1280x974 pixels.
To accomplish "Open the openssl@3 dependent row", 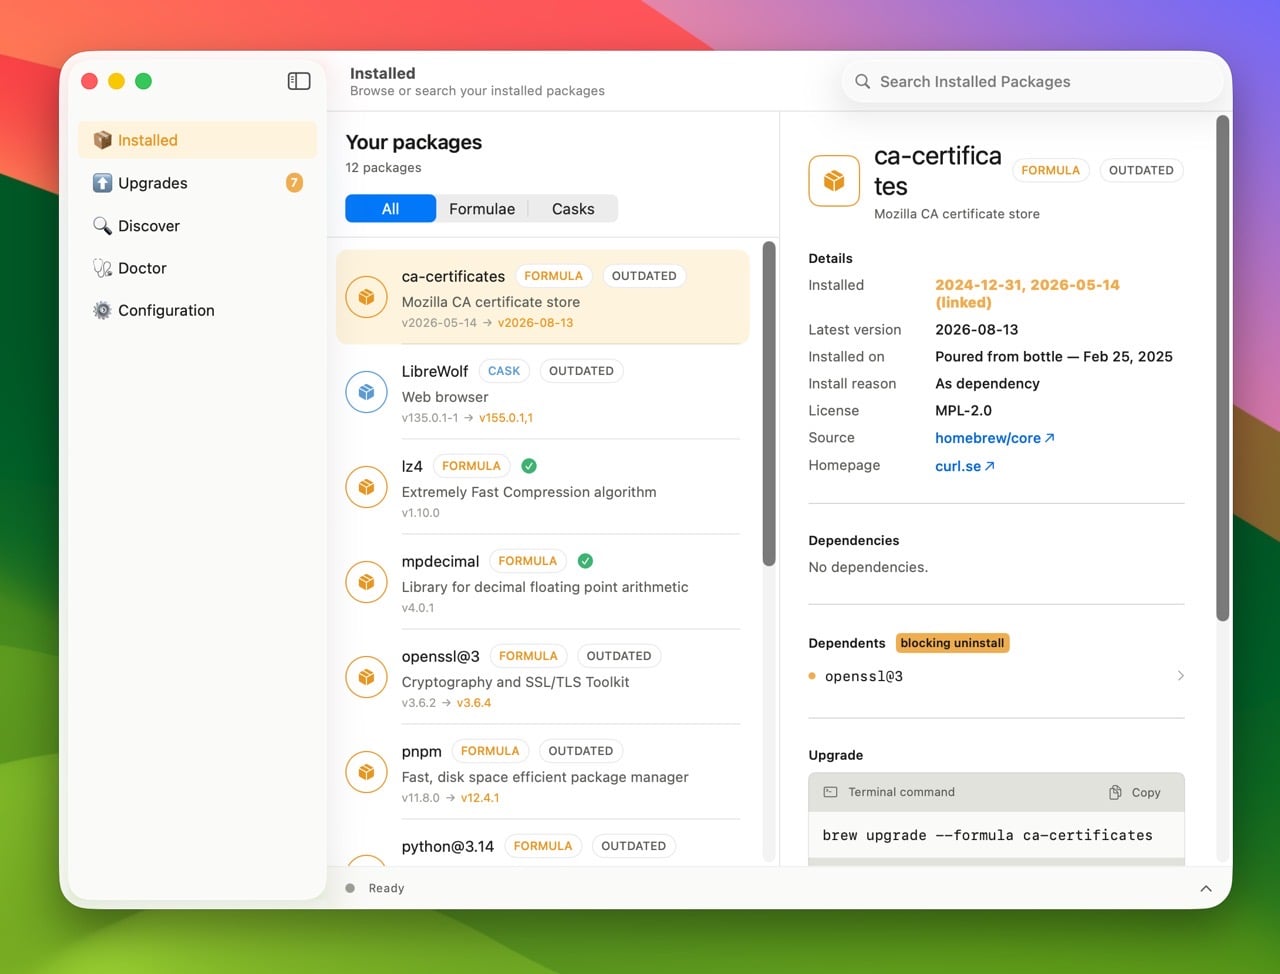I will tap(996, 676).
